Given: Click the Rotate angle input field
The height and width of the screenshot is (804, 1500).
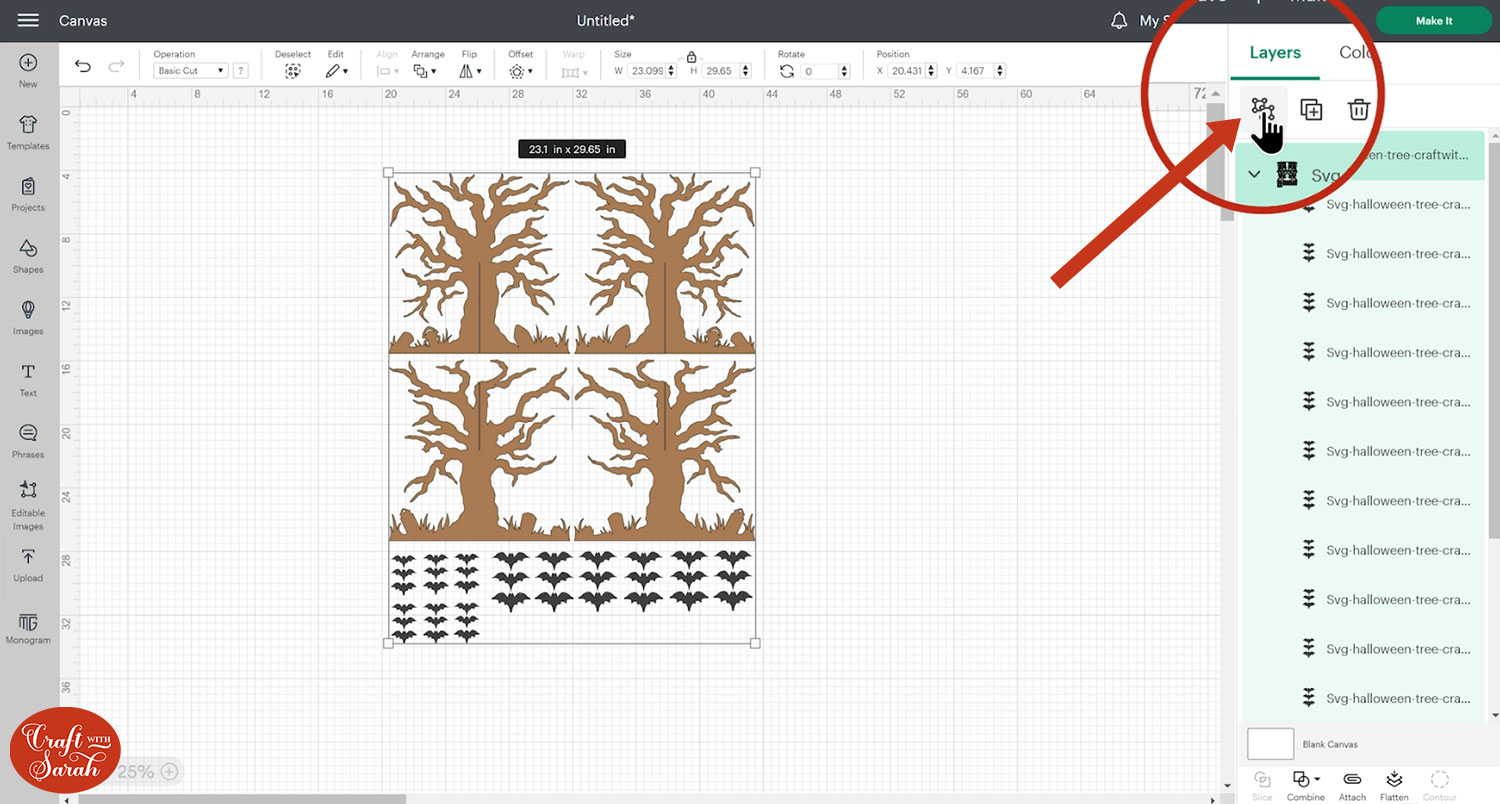Looking at the screenshot, I should coord(819,71).
